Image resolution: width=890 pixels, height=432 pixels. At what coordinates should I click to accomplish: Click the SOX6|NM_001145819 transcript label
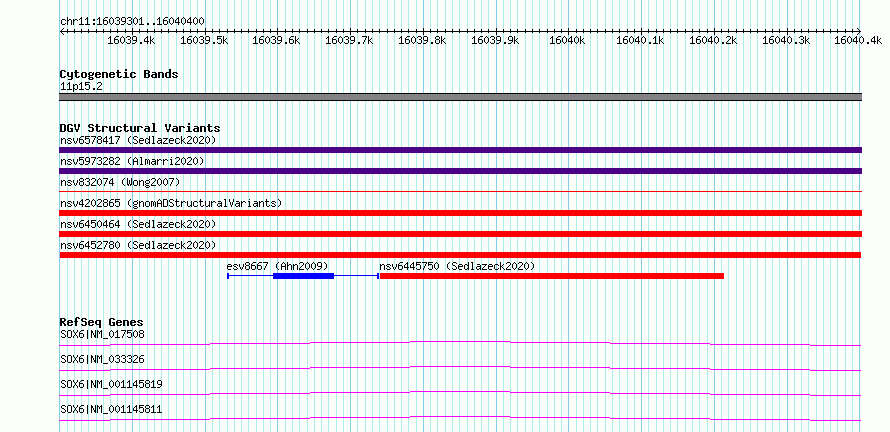(x=111, y=384)
